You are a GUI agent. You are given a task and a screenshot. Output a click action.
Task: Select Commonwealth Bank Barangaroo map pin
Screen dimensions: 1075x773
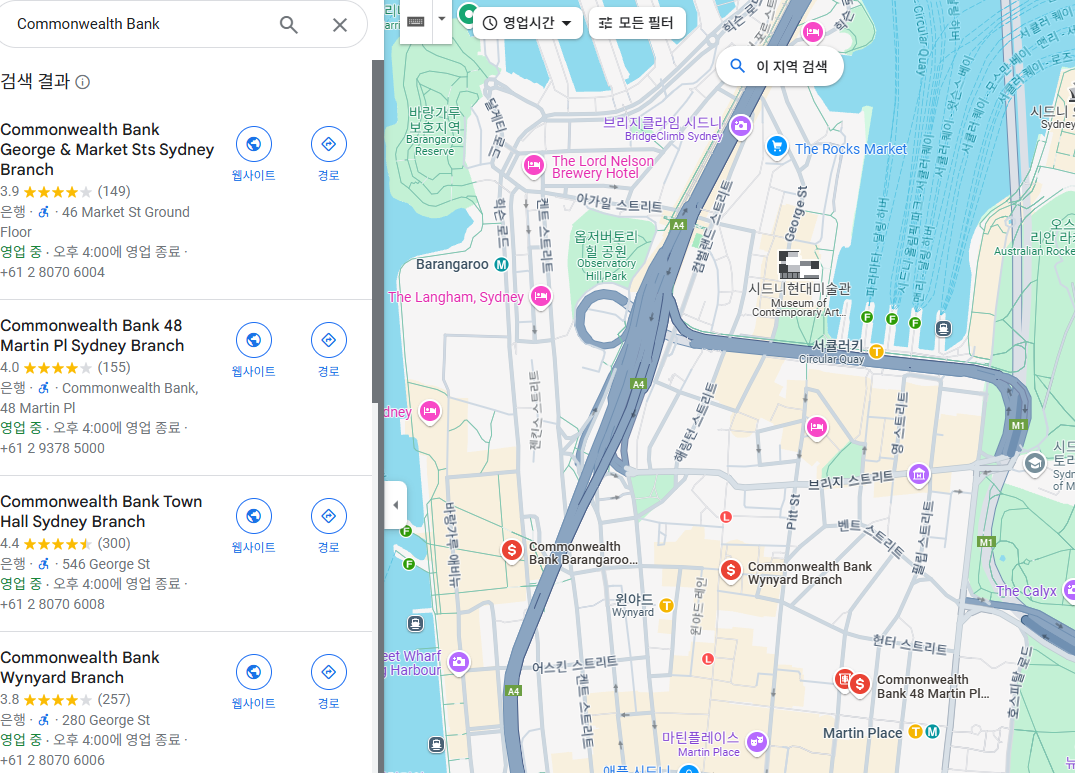511,550
